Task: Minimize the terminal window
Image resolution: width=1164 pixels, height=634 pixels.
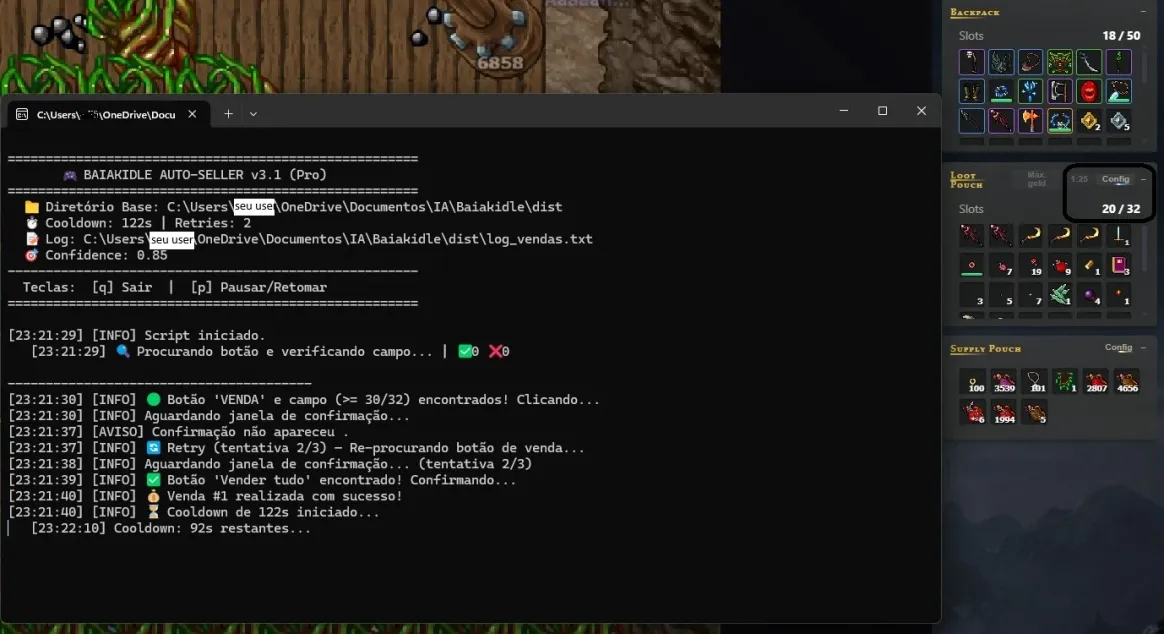Action: click(x=843, y=111)
